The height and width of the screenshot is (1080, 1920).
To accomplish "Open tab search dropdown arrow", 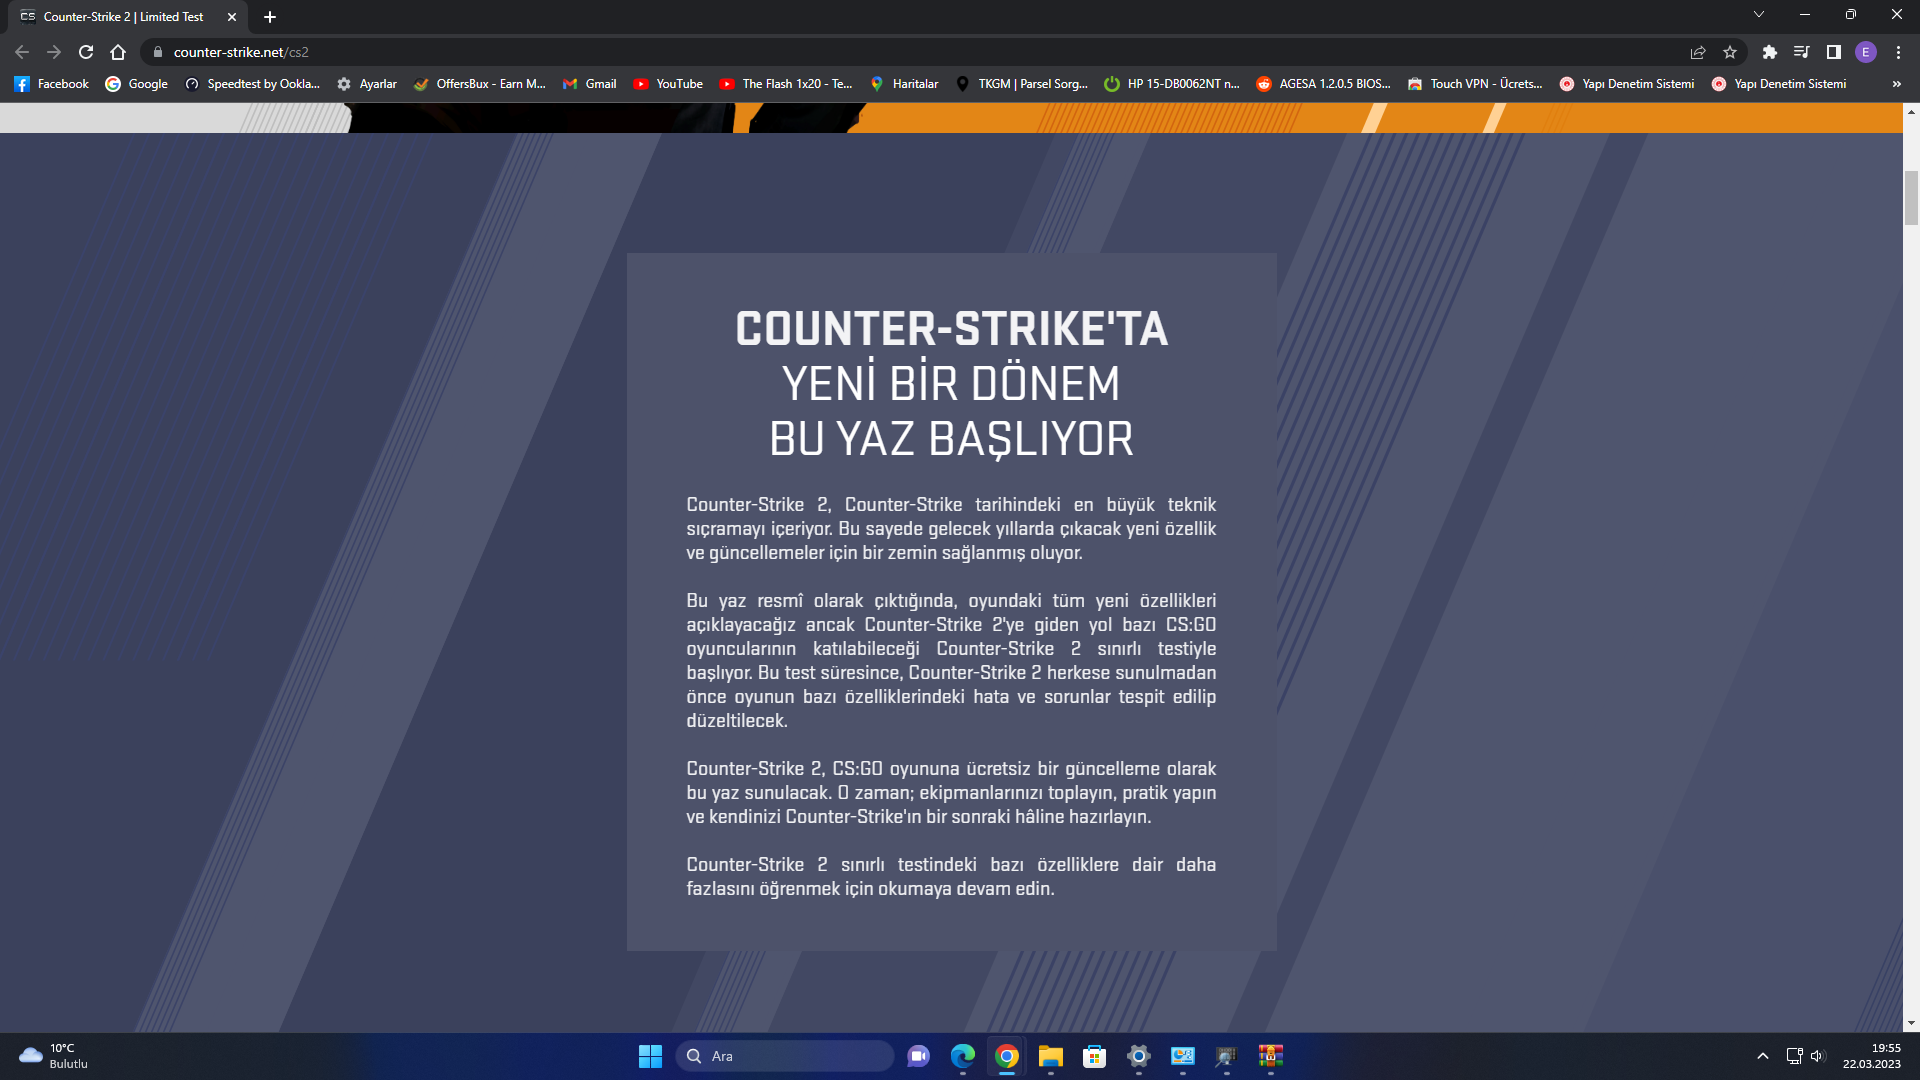I will point(1758,14).
